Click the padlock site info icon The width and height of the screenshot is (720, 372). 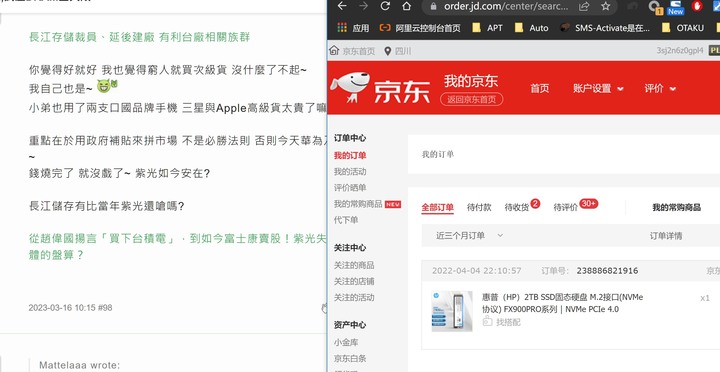[x=434, y=6]
